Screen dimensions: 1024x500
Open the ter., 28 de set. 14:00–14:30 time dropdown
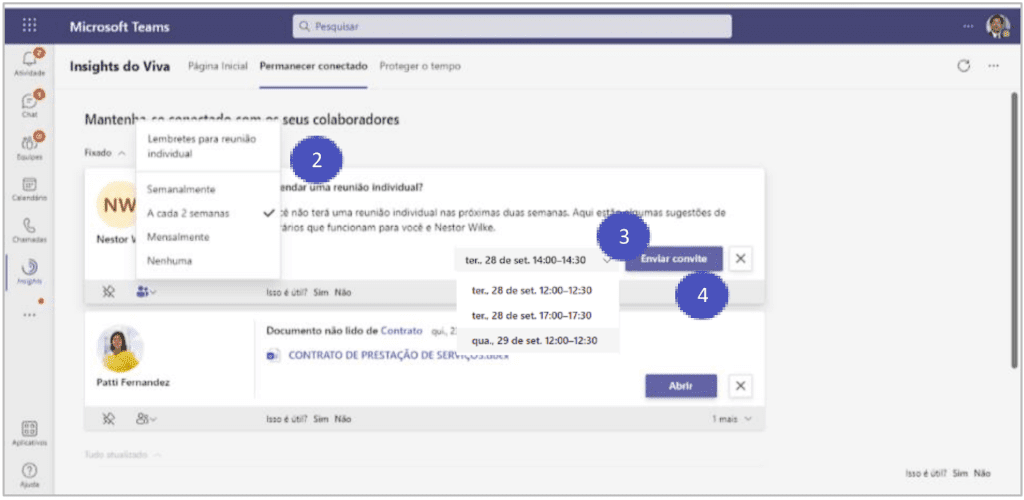point(537,259)
